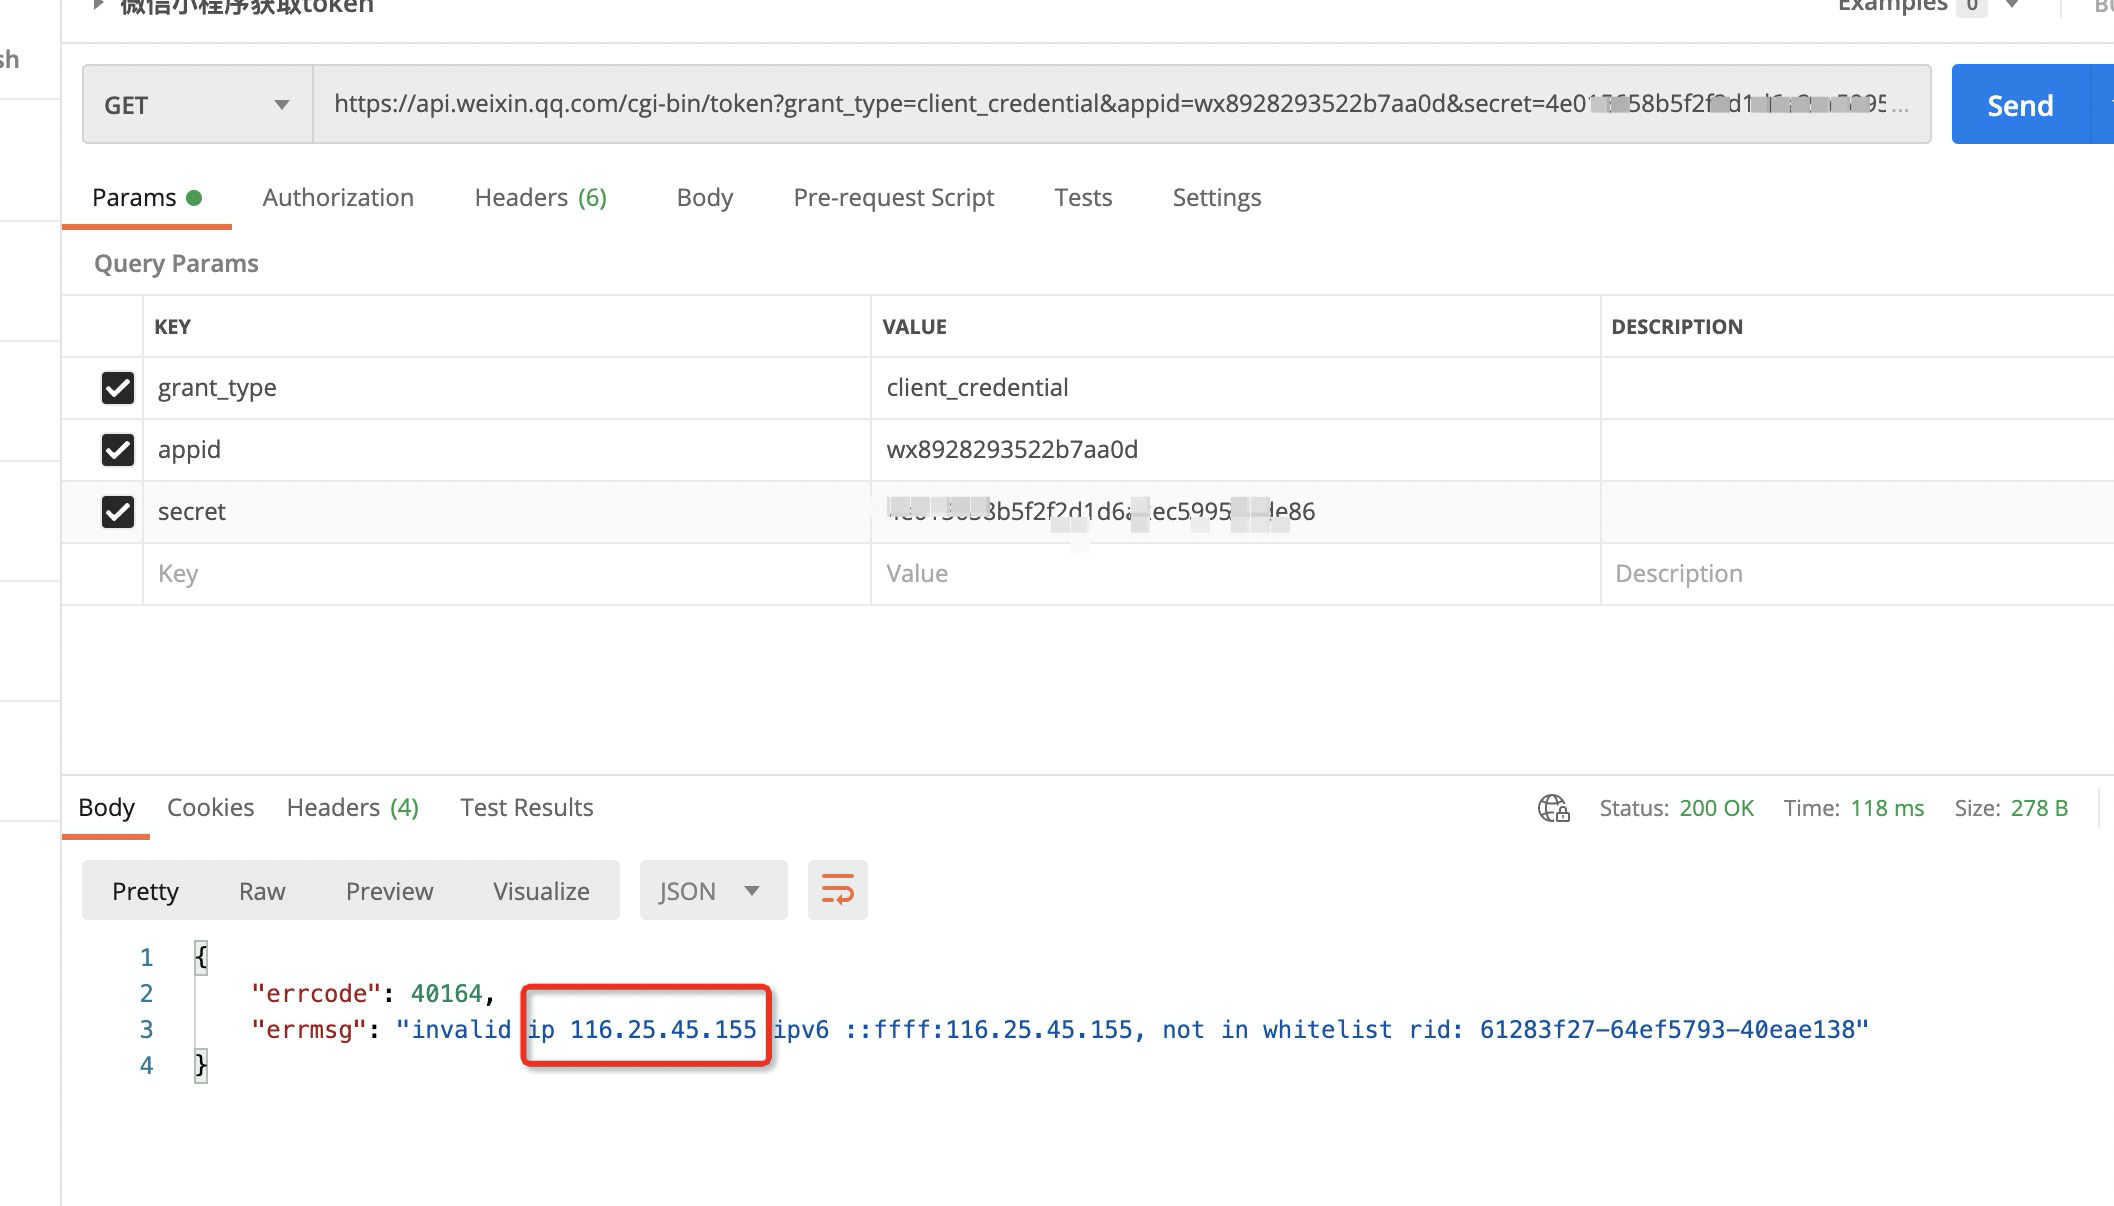2114x1206 pixels.
Task: Switch to Raw response view
Action: [262, 890]
